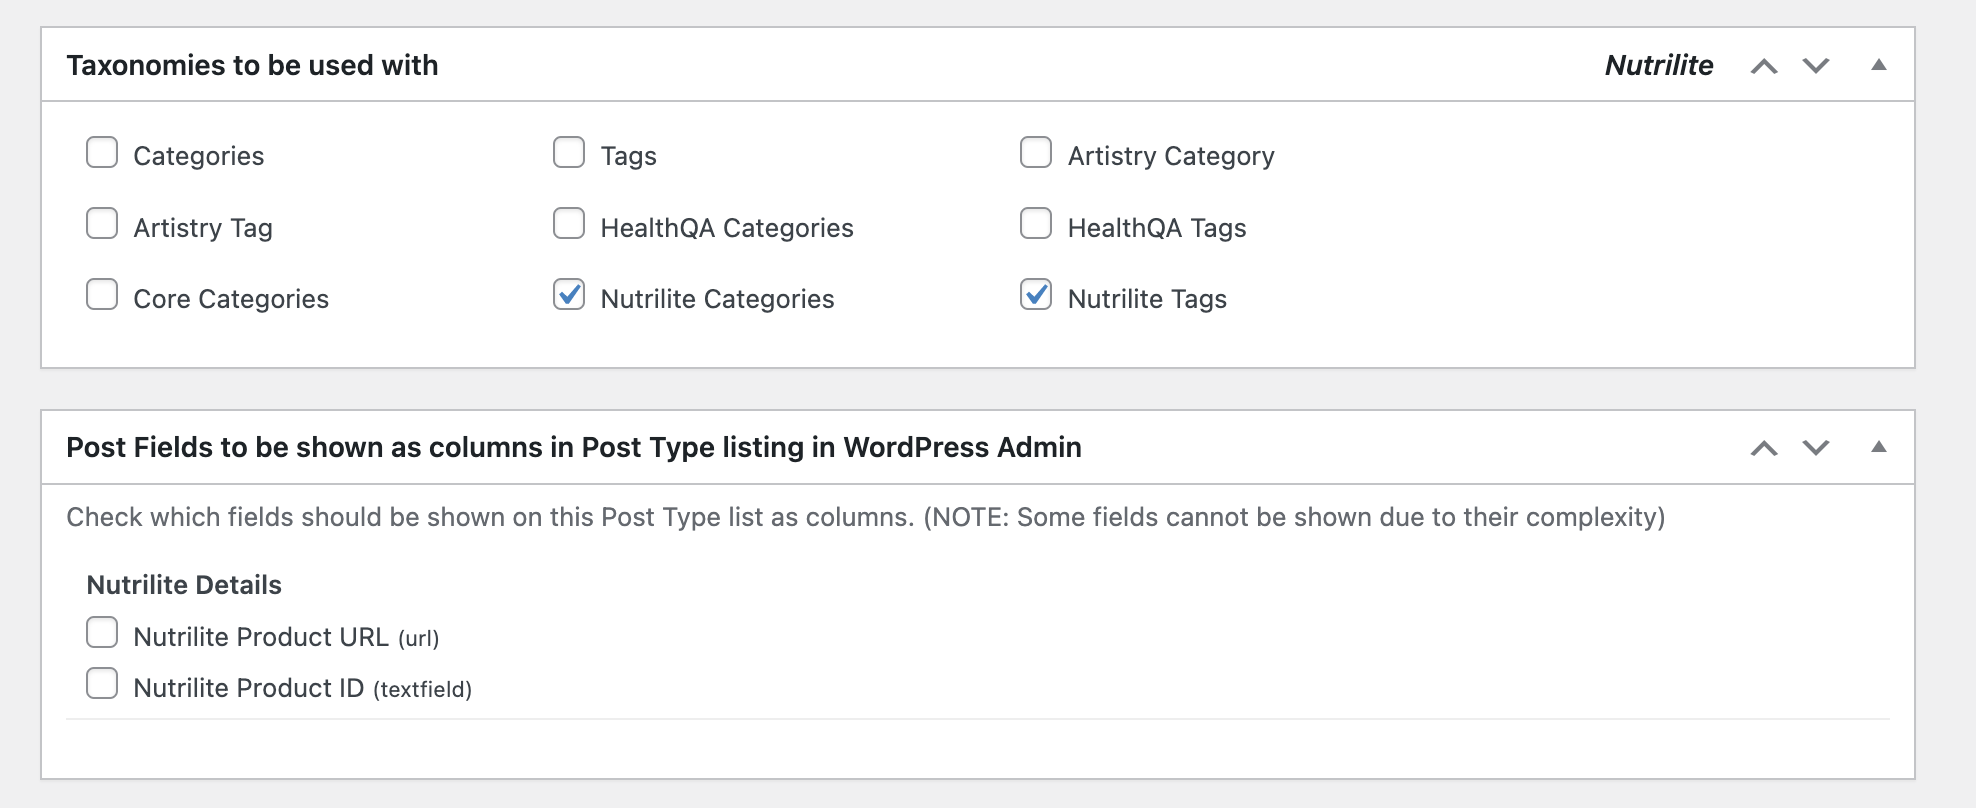Click the HealthQA Categories label text
Screen dimensions: 1976x808
point(727,228)
